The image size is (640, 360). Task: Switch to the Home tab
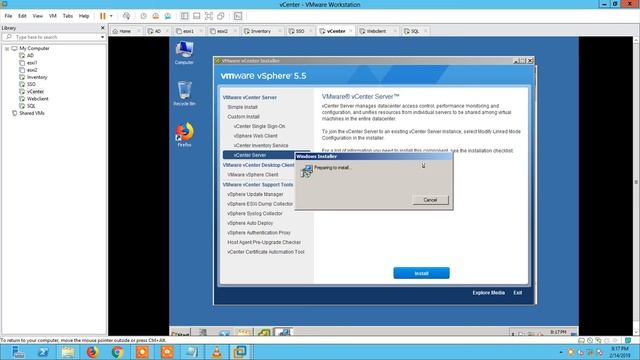pyautogui.click(x=125, y=31)
